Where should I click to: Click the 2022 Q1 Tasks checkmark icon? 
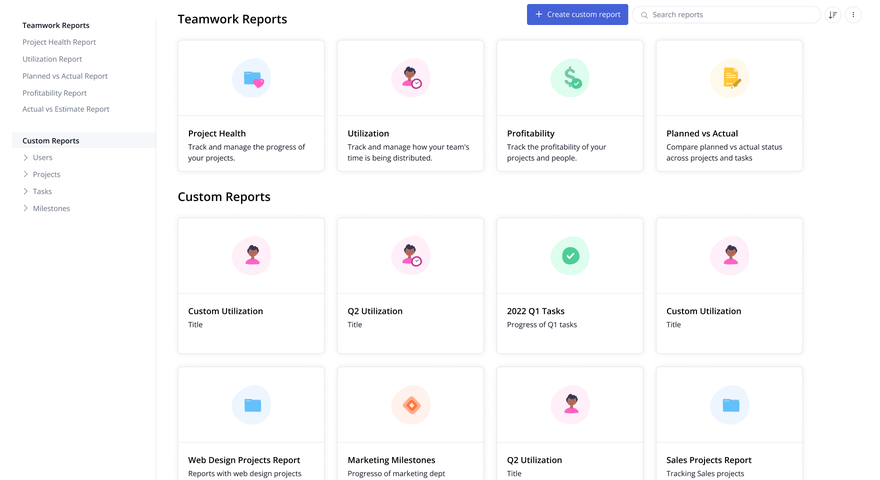pyautogui.click(x=570, y=256)
